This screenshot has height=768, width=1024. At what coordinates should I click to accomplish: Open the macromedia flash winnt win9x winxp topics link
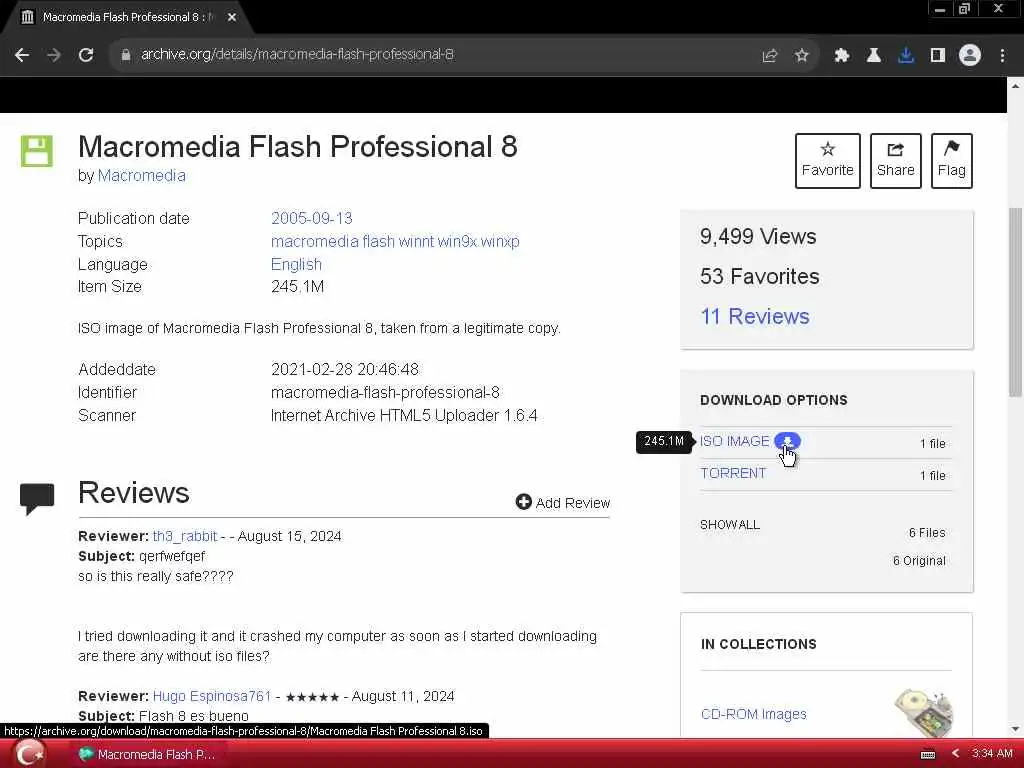pos(395,242)
